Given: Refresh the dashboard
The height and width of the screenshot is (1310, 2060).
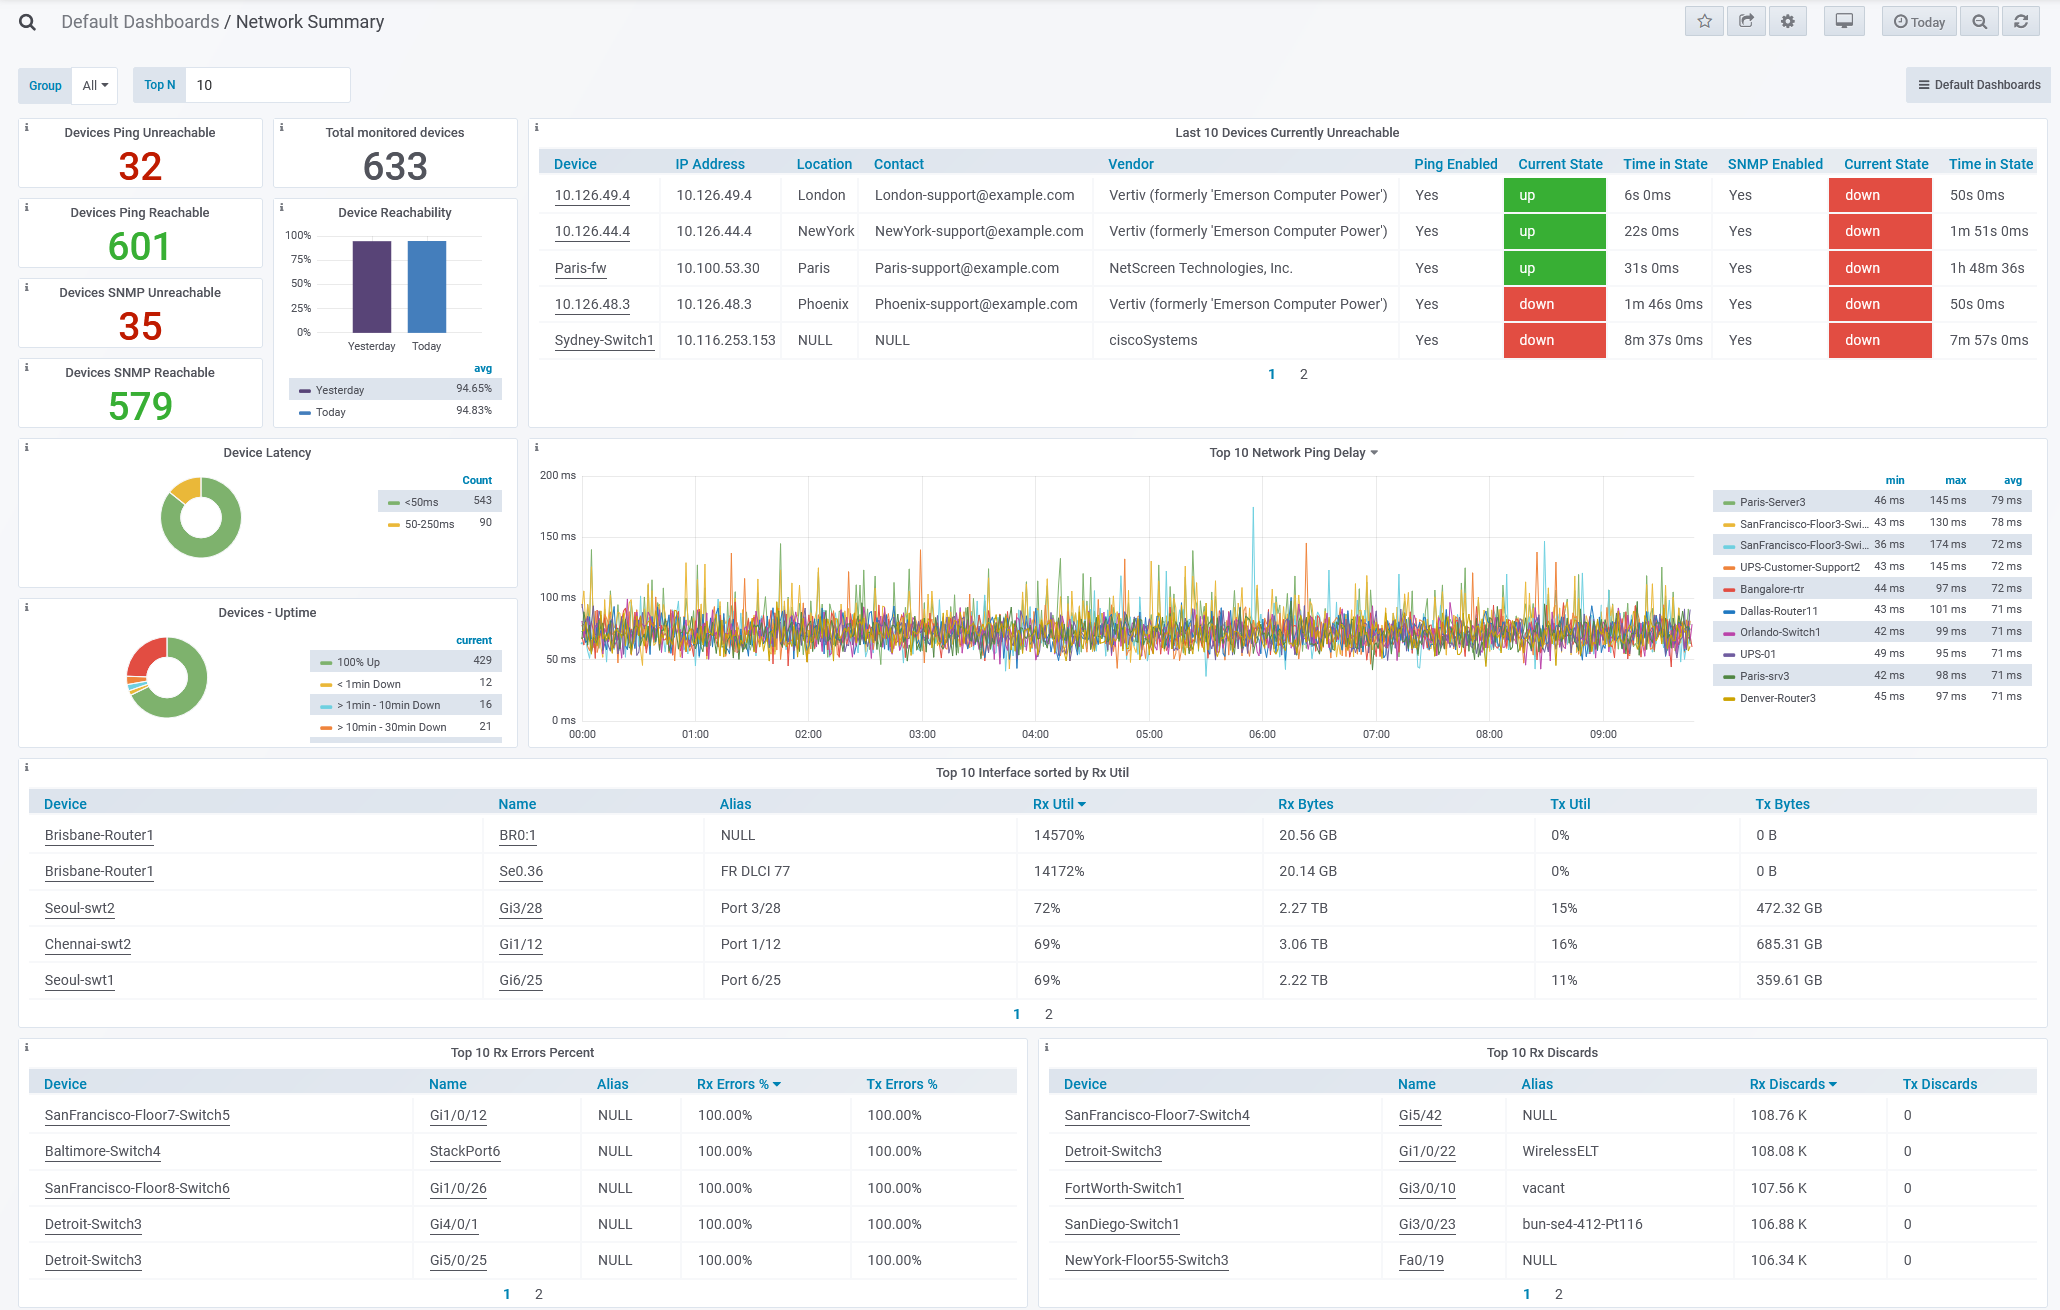Looking at the screenshot, I should [2021, 22].
